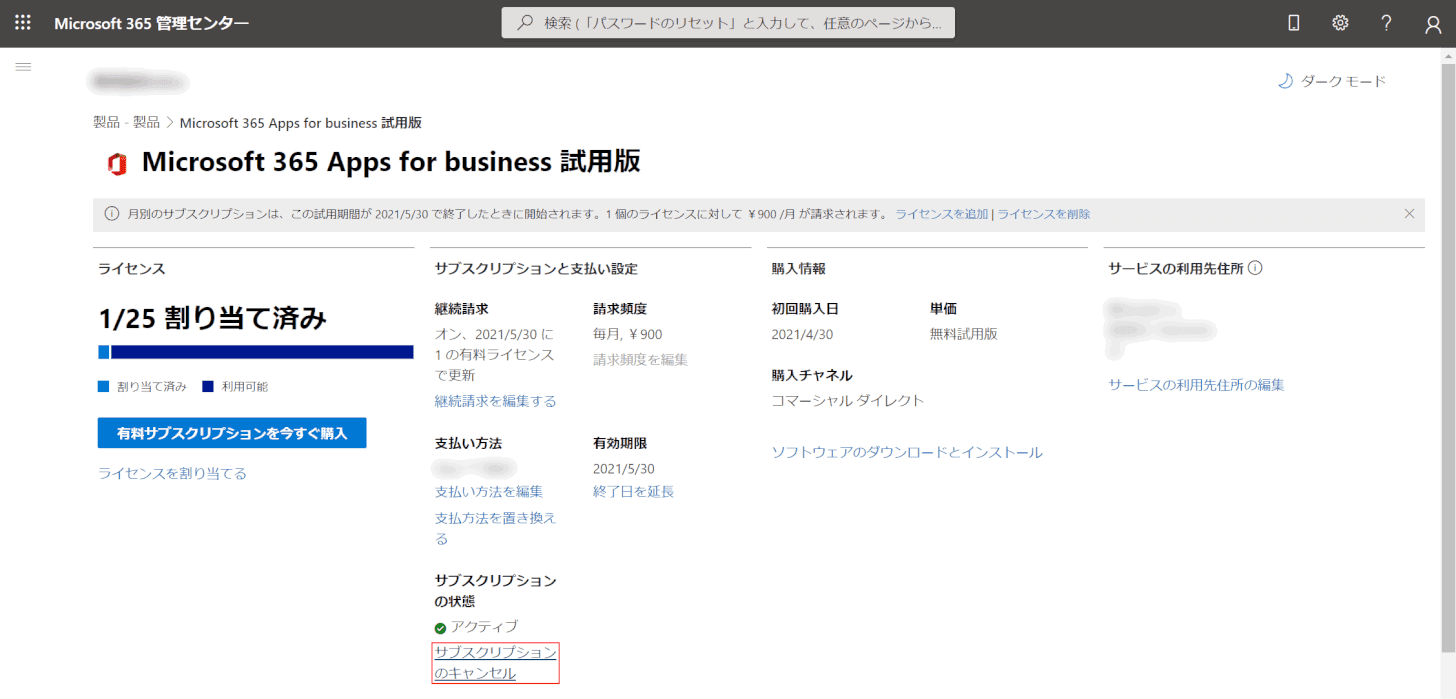Image resolution: width=1456 pixels, height=699 pixels.
Task: Click サービスの利用先住所の編集 link
Action: (1196, 384)
